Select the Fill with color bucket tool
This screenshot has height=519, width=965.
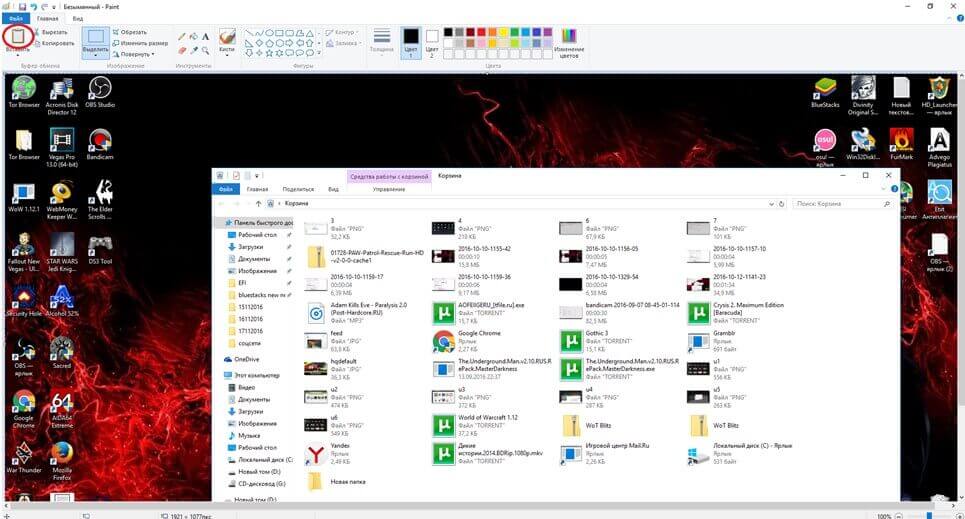click(193, 35)
